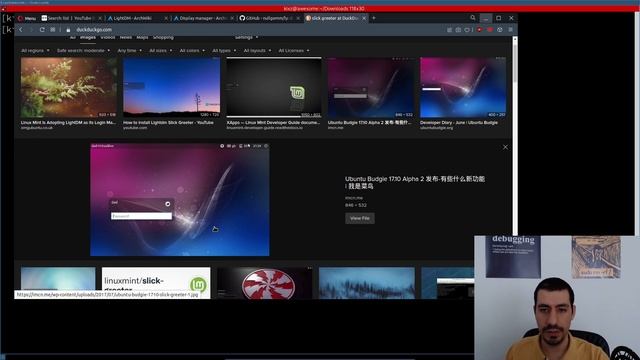The image size is (640, 360).
Task: Expand the Safe search: moderate dropdown
Action: [x=83, y=51]
